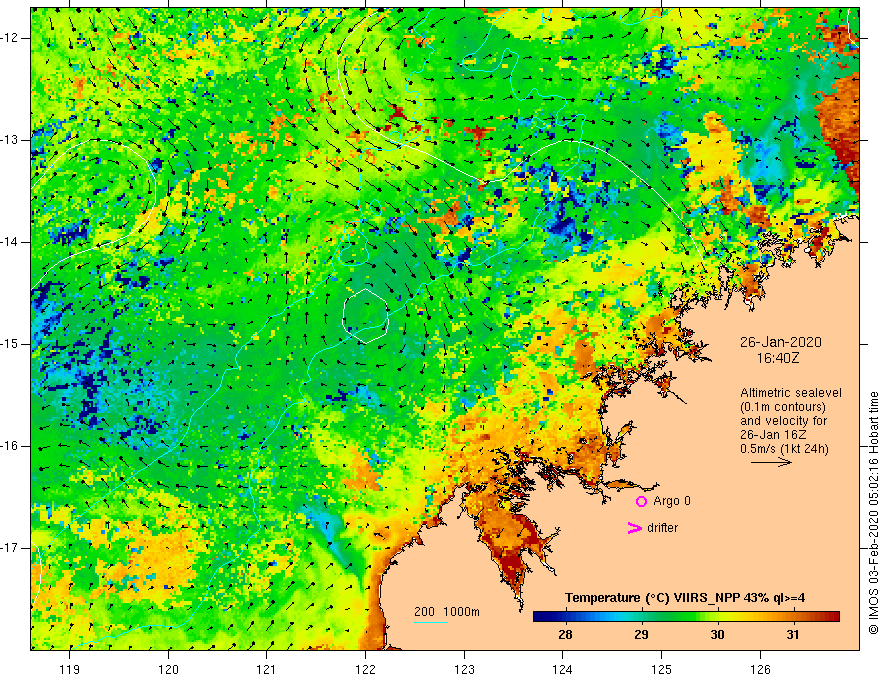
Task: Click the '120' longitude axis label
Action: [168, 669]
